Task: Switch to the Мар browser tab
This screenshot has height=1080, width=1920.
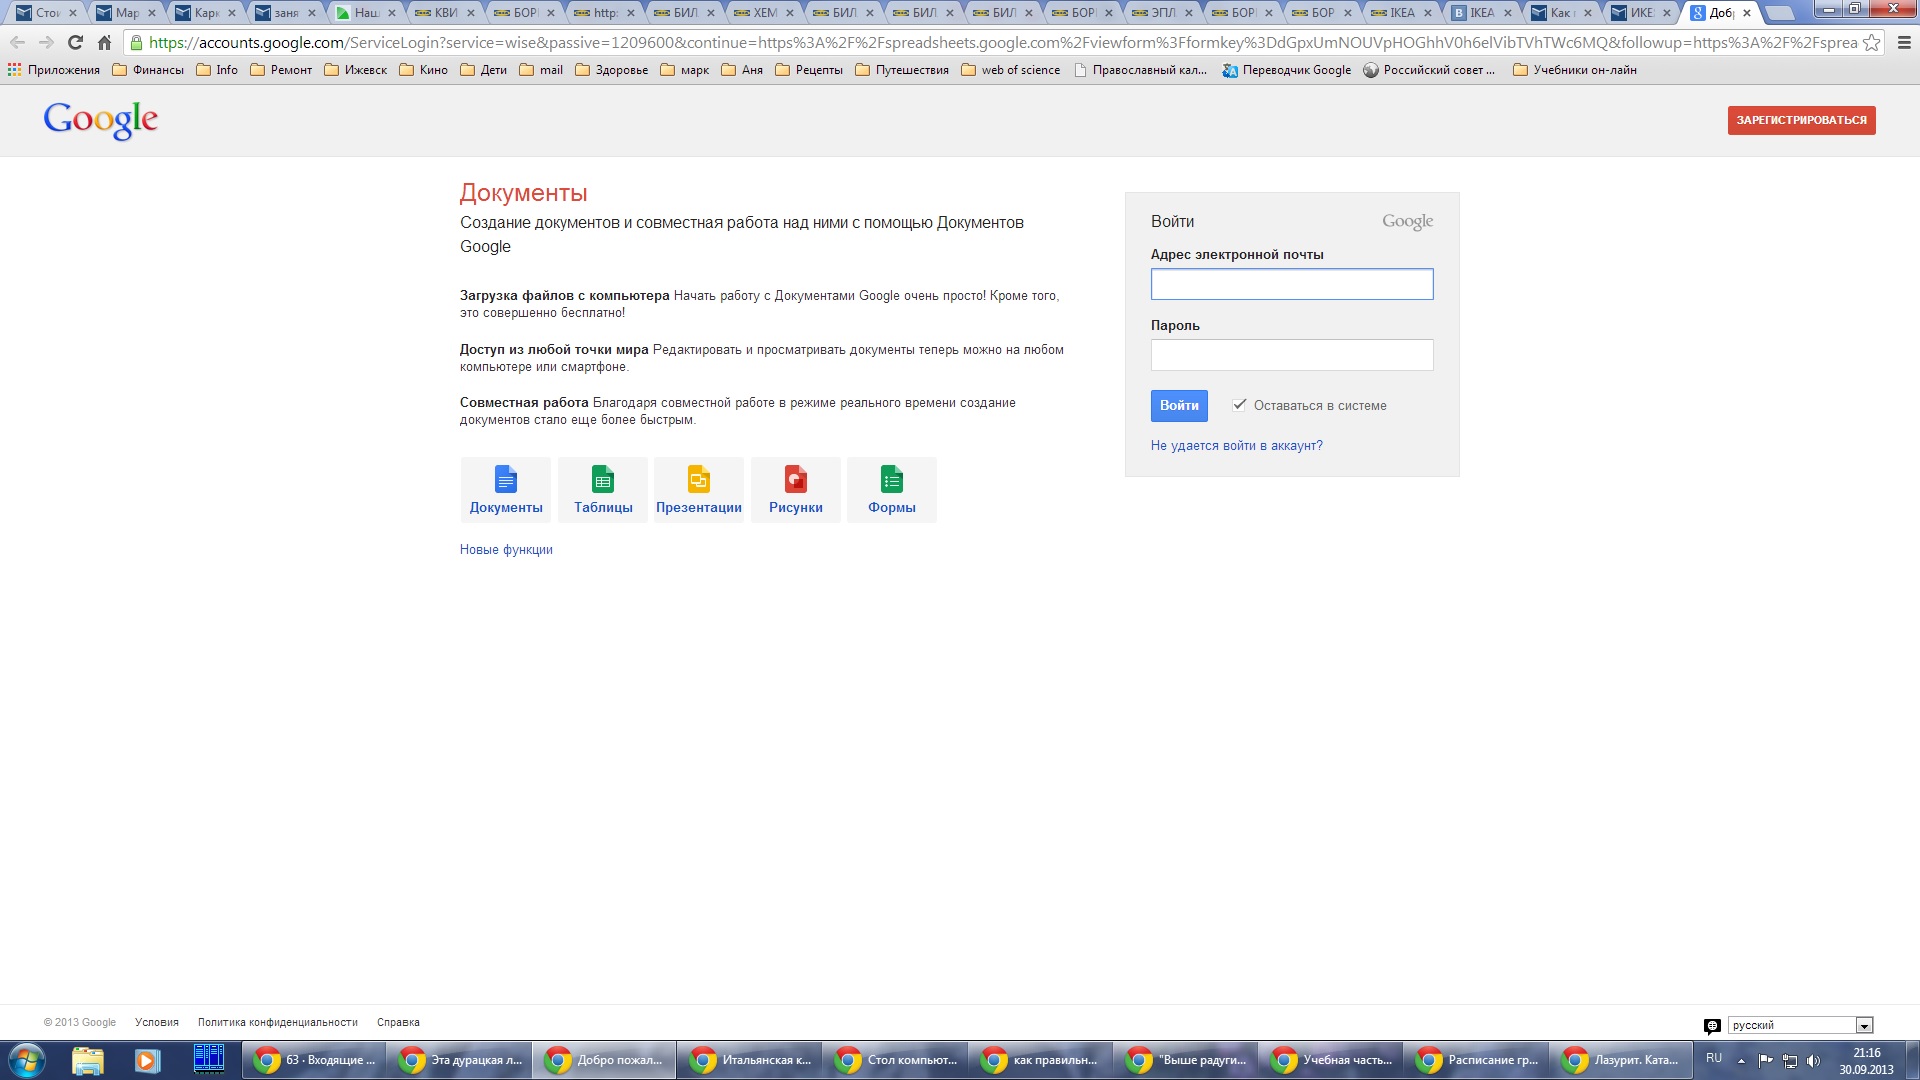Action: tap(126, 13)
